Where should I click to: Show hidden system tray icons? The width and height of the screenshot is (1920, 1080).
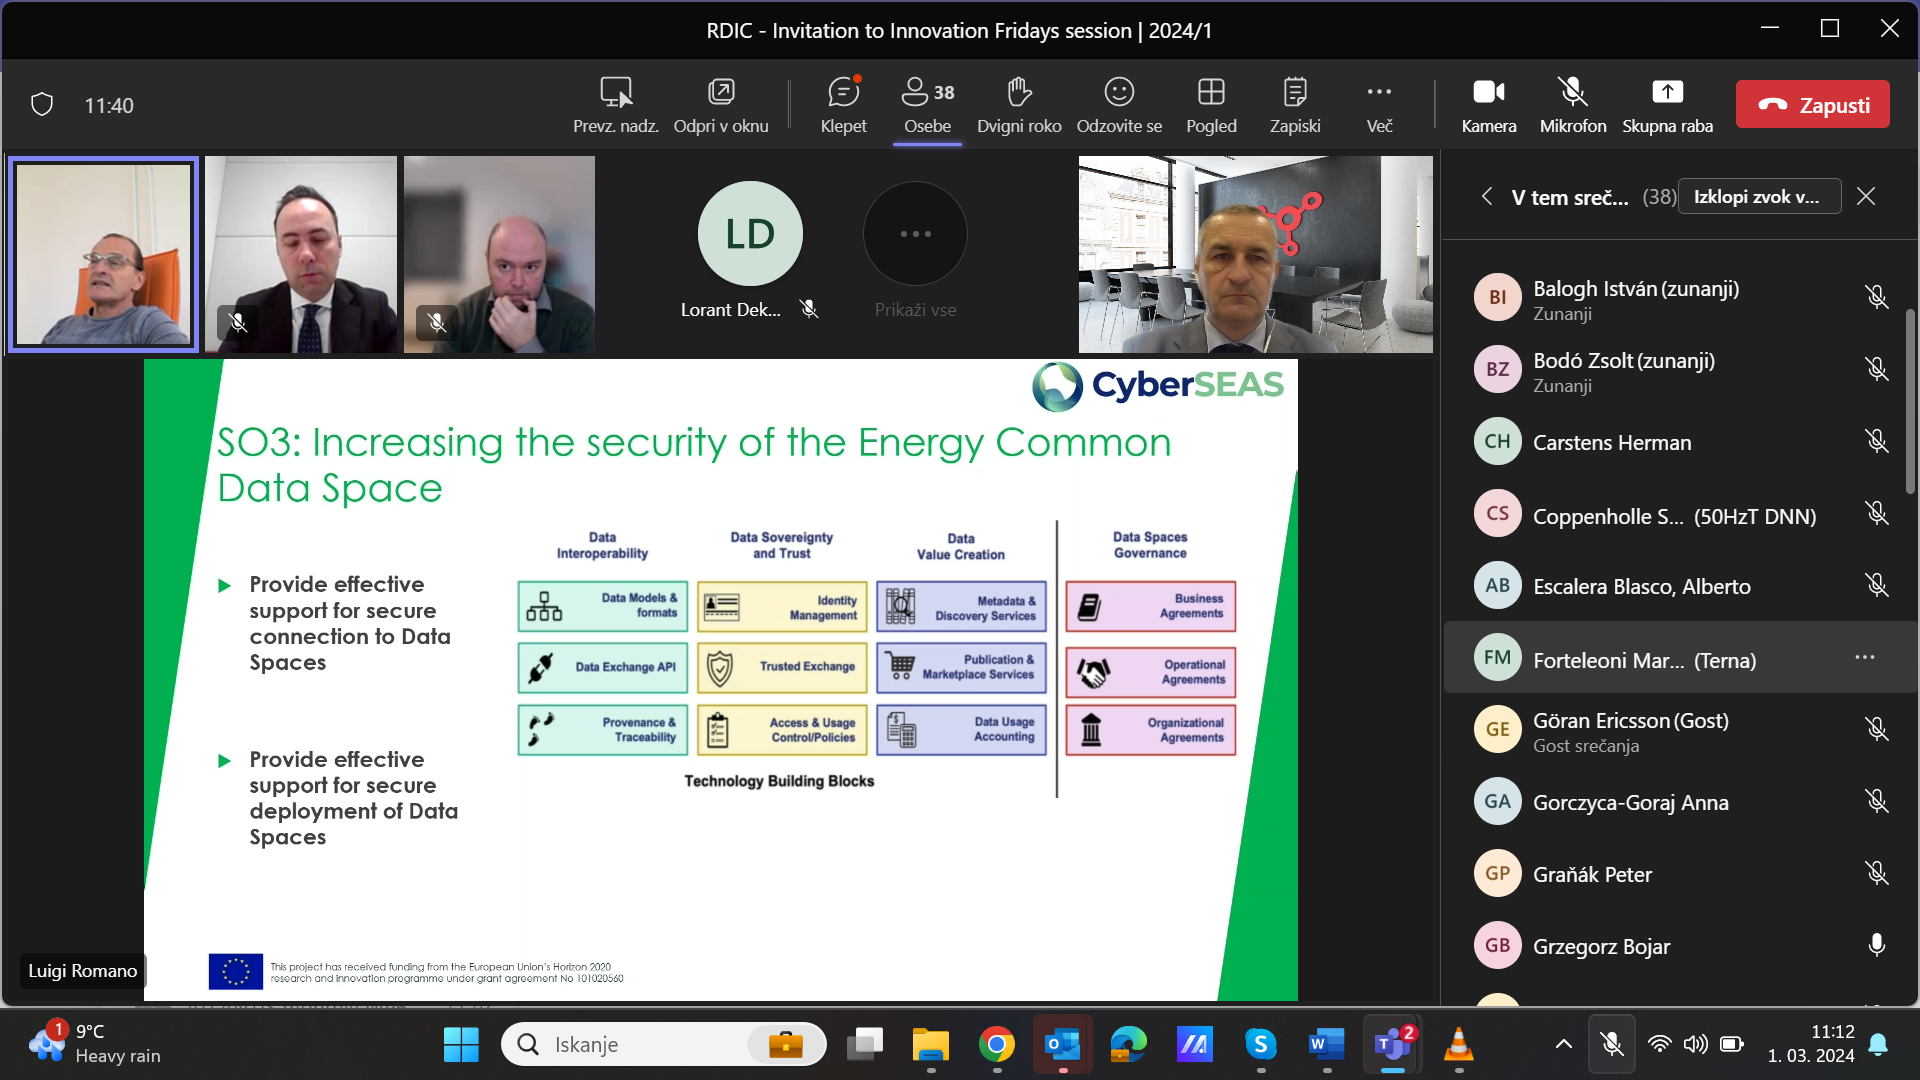1563,1045
